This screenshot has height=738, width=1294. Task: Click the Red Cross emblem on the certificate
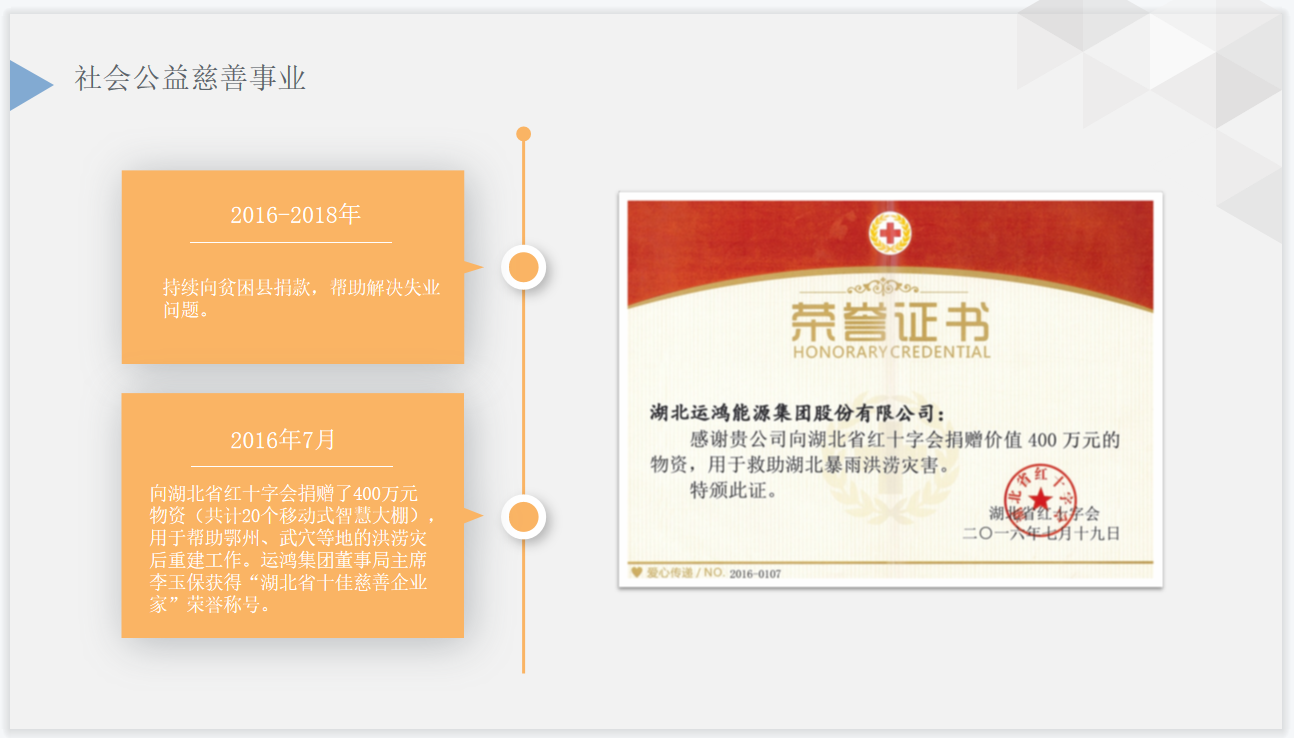889,234
